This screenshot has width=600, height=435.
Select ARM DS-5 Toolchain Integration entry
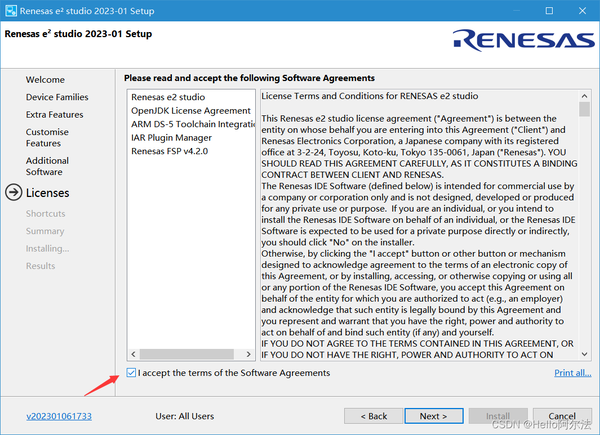193,124
